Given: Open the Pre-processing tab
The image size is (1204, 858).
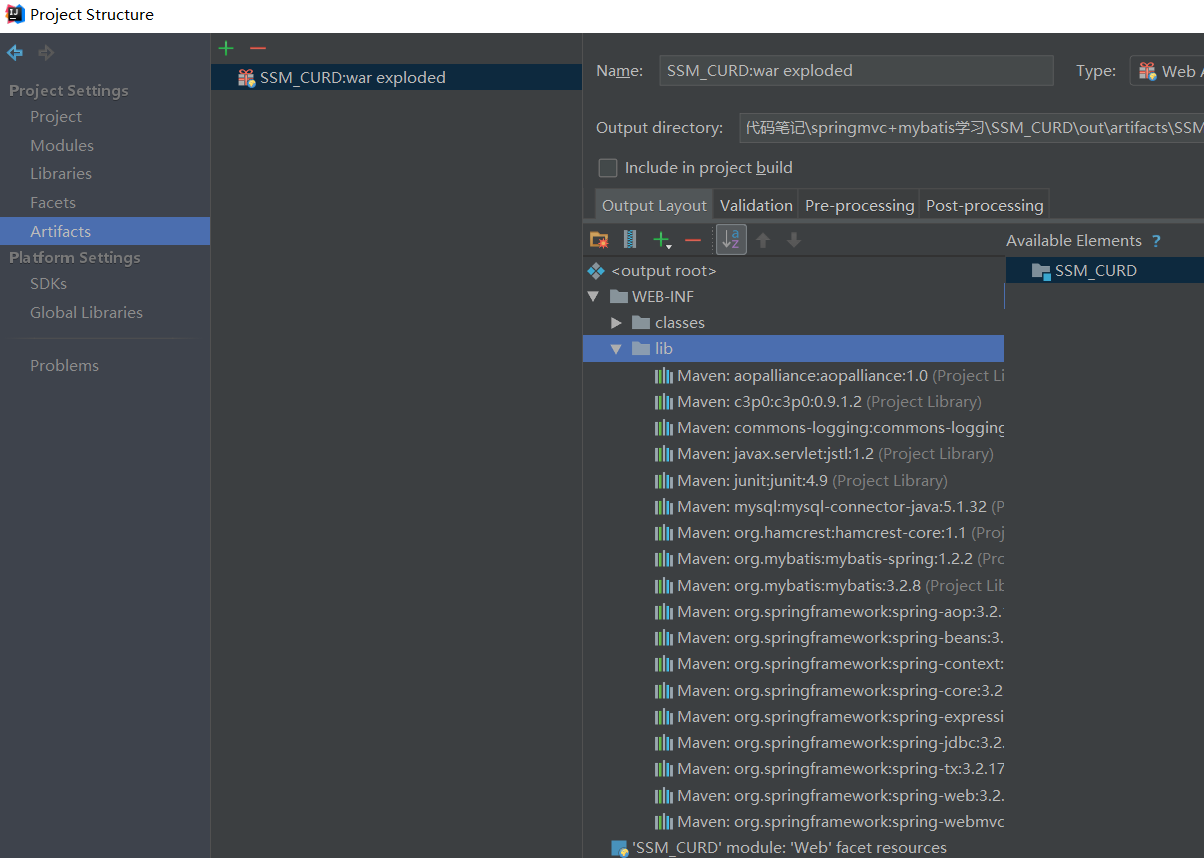Looking at the screenshot, I should [859, 205].
